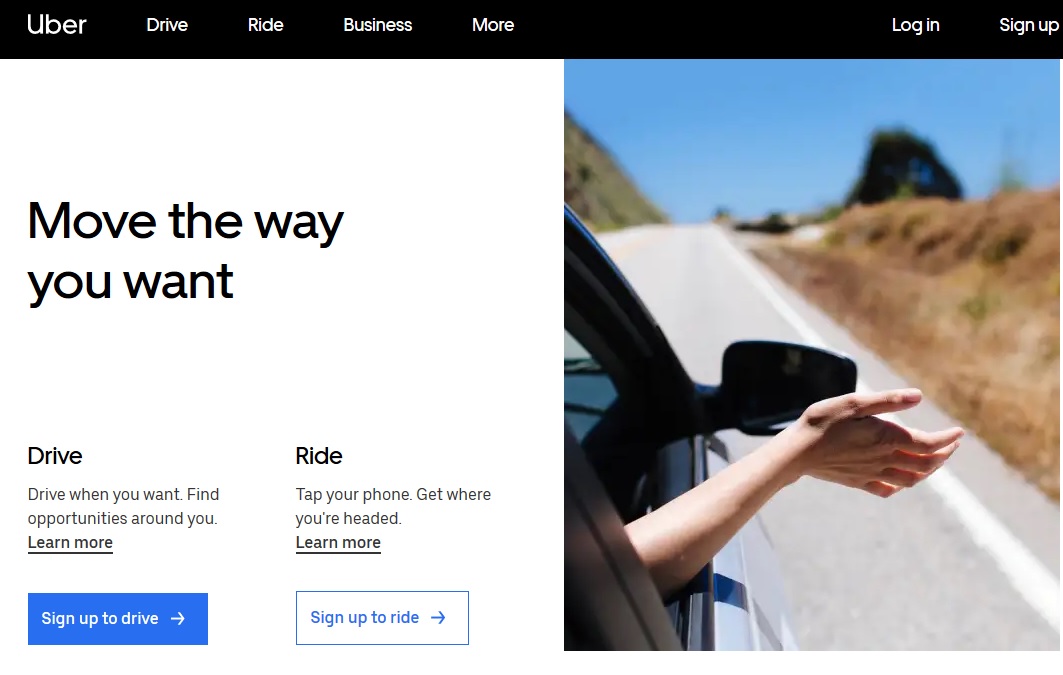Open the Business menu in the navigation bar

click(x=378, y=25)
